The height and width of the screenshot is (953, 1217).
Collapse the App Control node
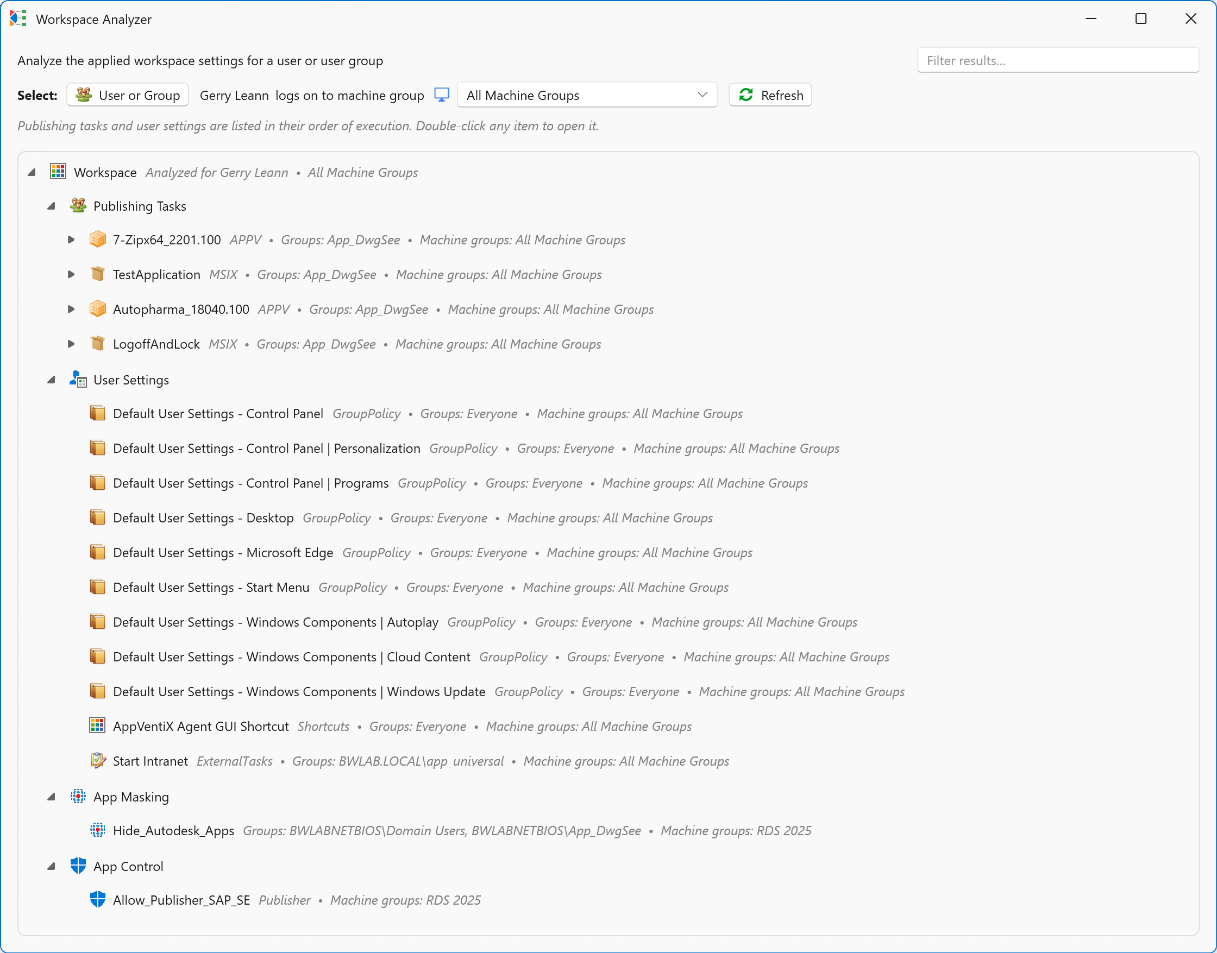click(51, 866)
